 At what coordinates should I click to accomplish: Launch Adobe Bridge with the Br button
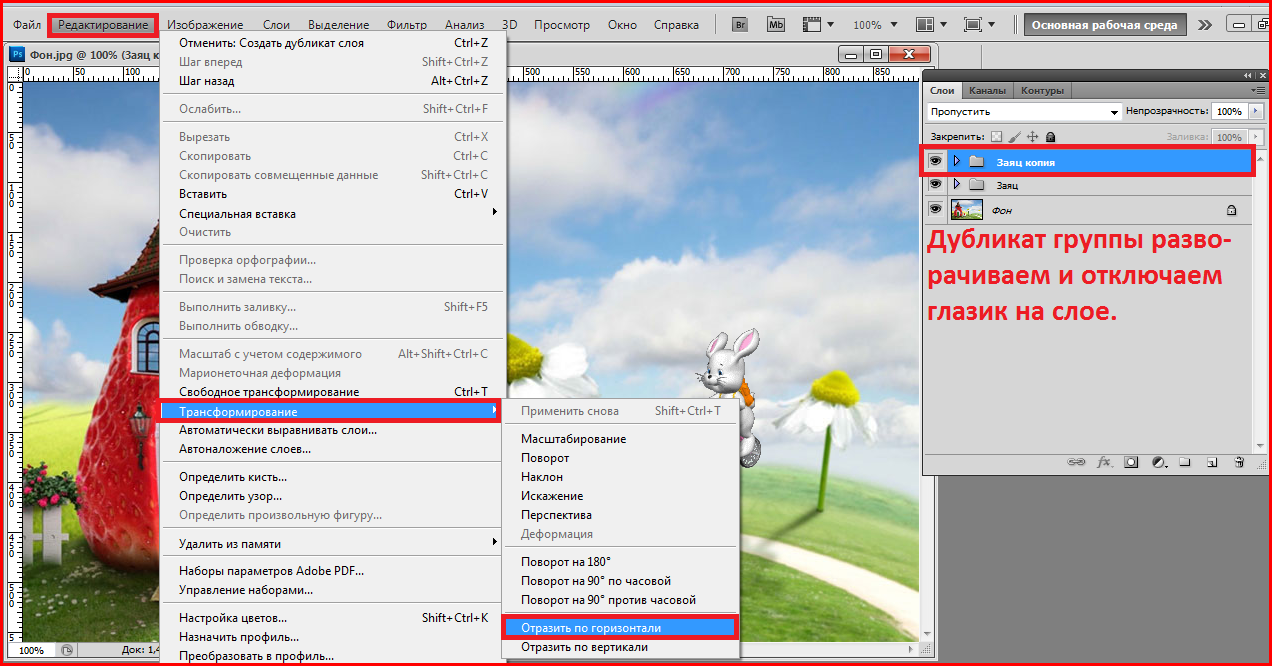click(x=740, y=24)
